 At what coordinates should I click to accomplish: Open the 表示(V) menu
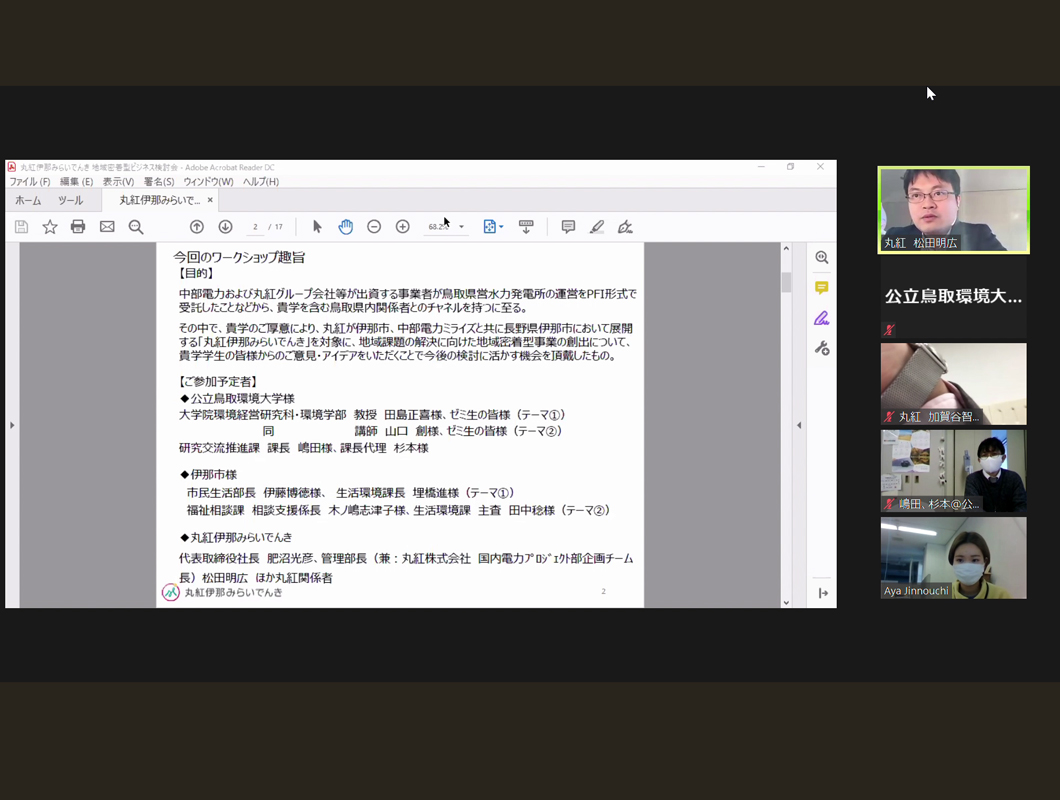tap(118, 182)
